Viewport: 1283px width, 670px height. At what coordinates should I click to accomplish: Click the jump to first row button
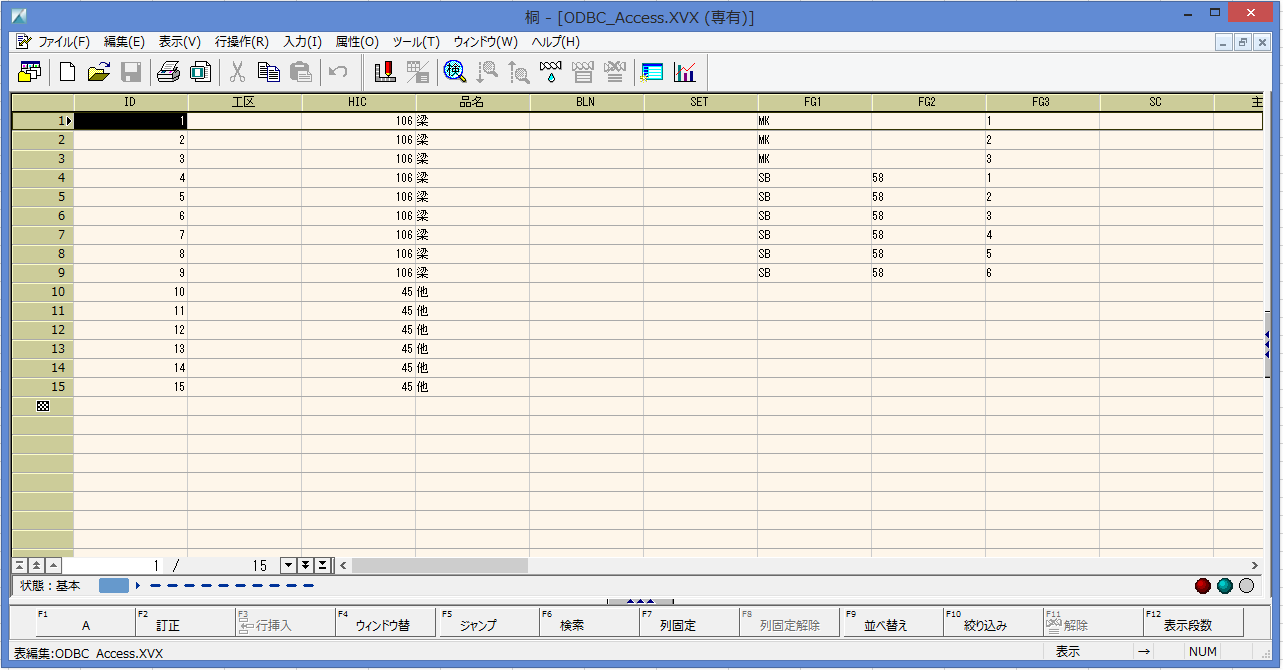(20, 566)
